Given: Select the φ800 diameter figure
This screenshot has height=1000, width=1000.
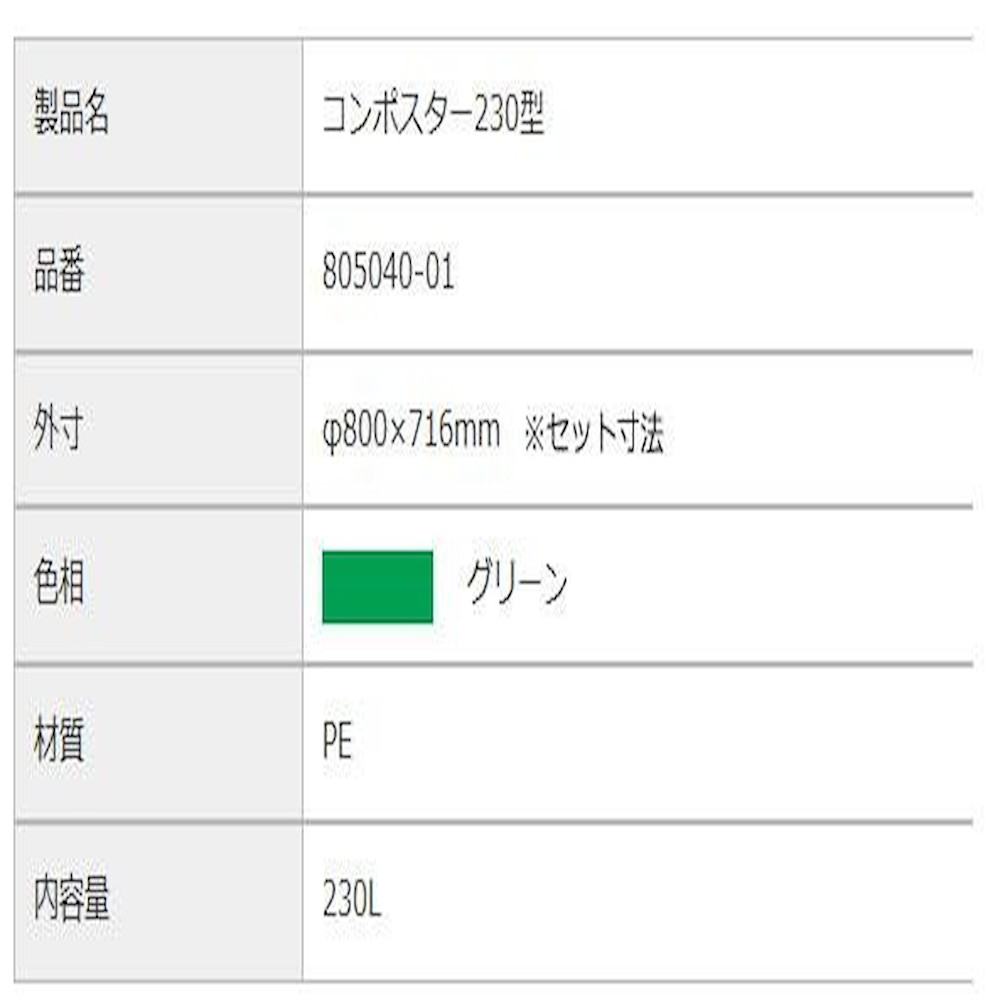Looking at the screenshot, I should [353, 432].
